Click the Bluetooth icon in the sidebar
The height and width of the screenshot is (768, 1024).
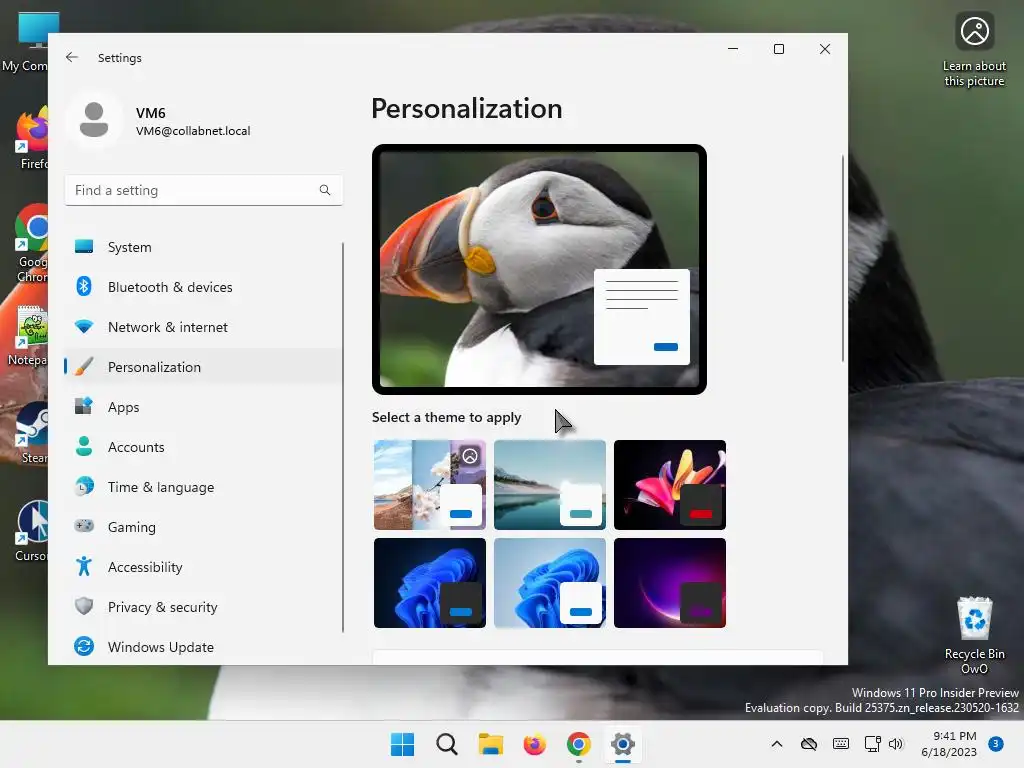(x=84, y=287)
